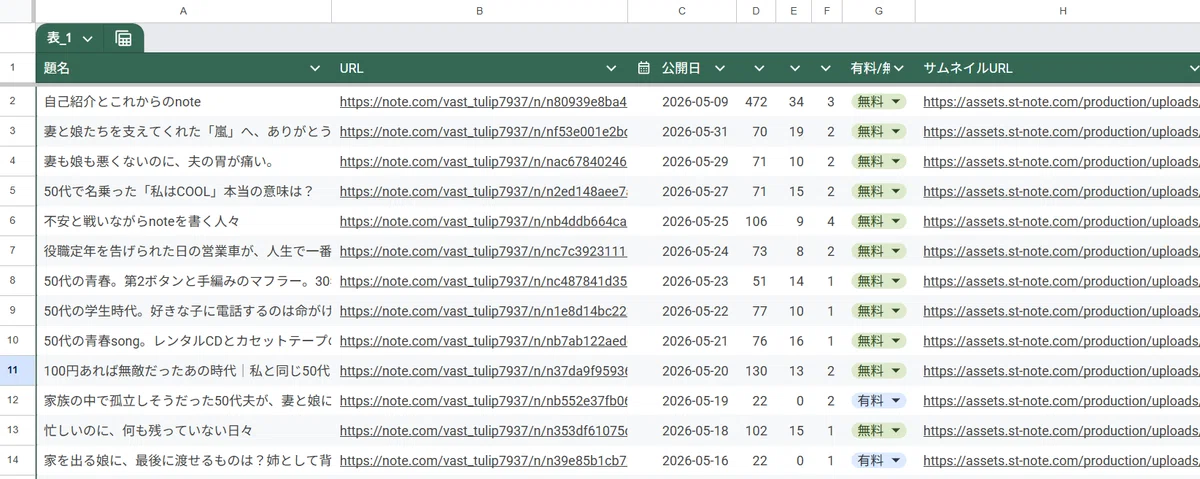
Task: Select the date cell 2026-05-20
Action: point(682,372)
